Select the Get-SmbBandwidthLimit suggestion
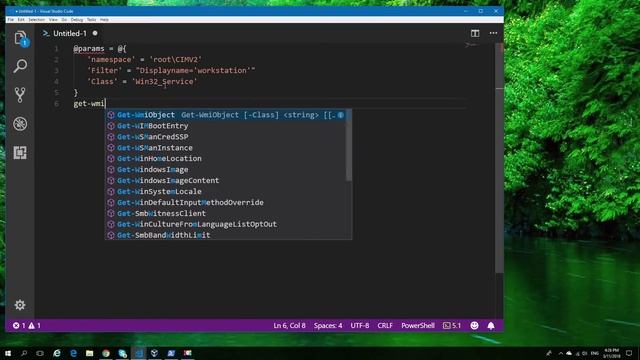Image resolution: width=640 pixels, height=360 pixels. click(x=226, y=235)
